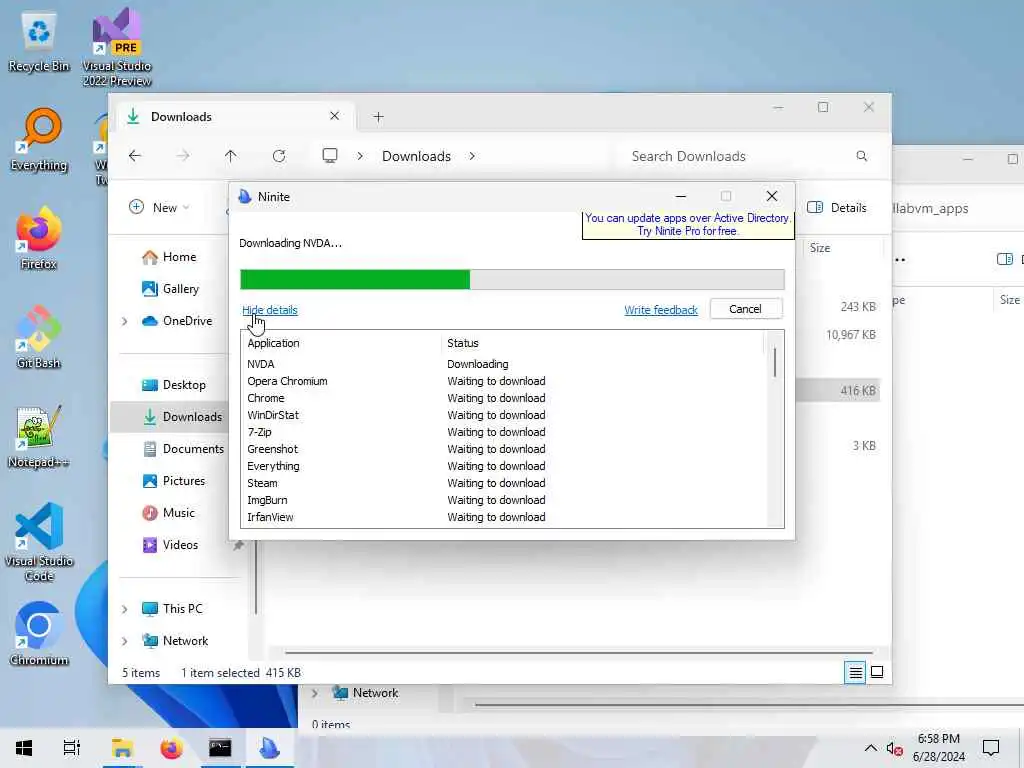
Task: Click horizontal scrollbar in Downloads window
Action: click(x=579, y=652)
